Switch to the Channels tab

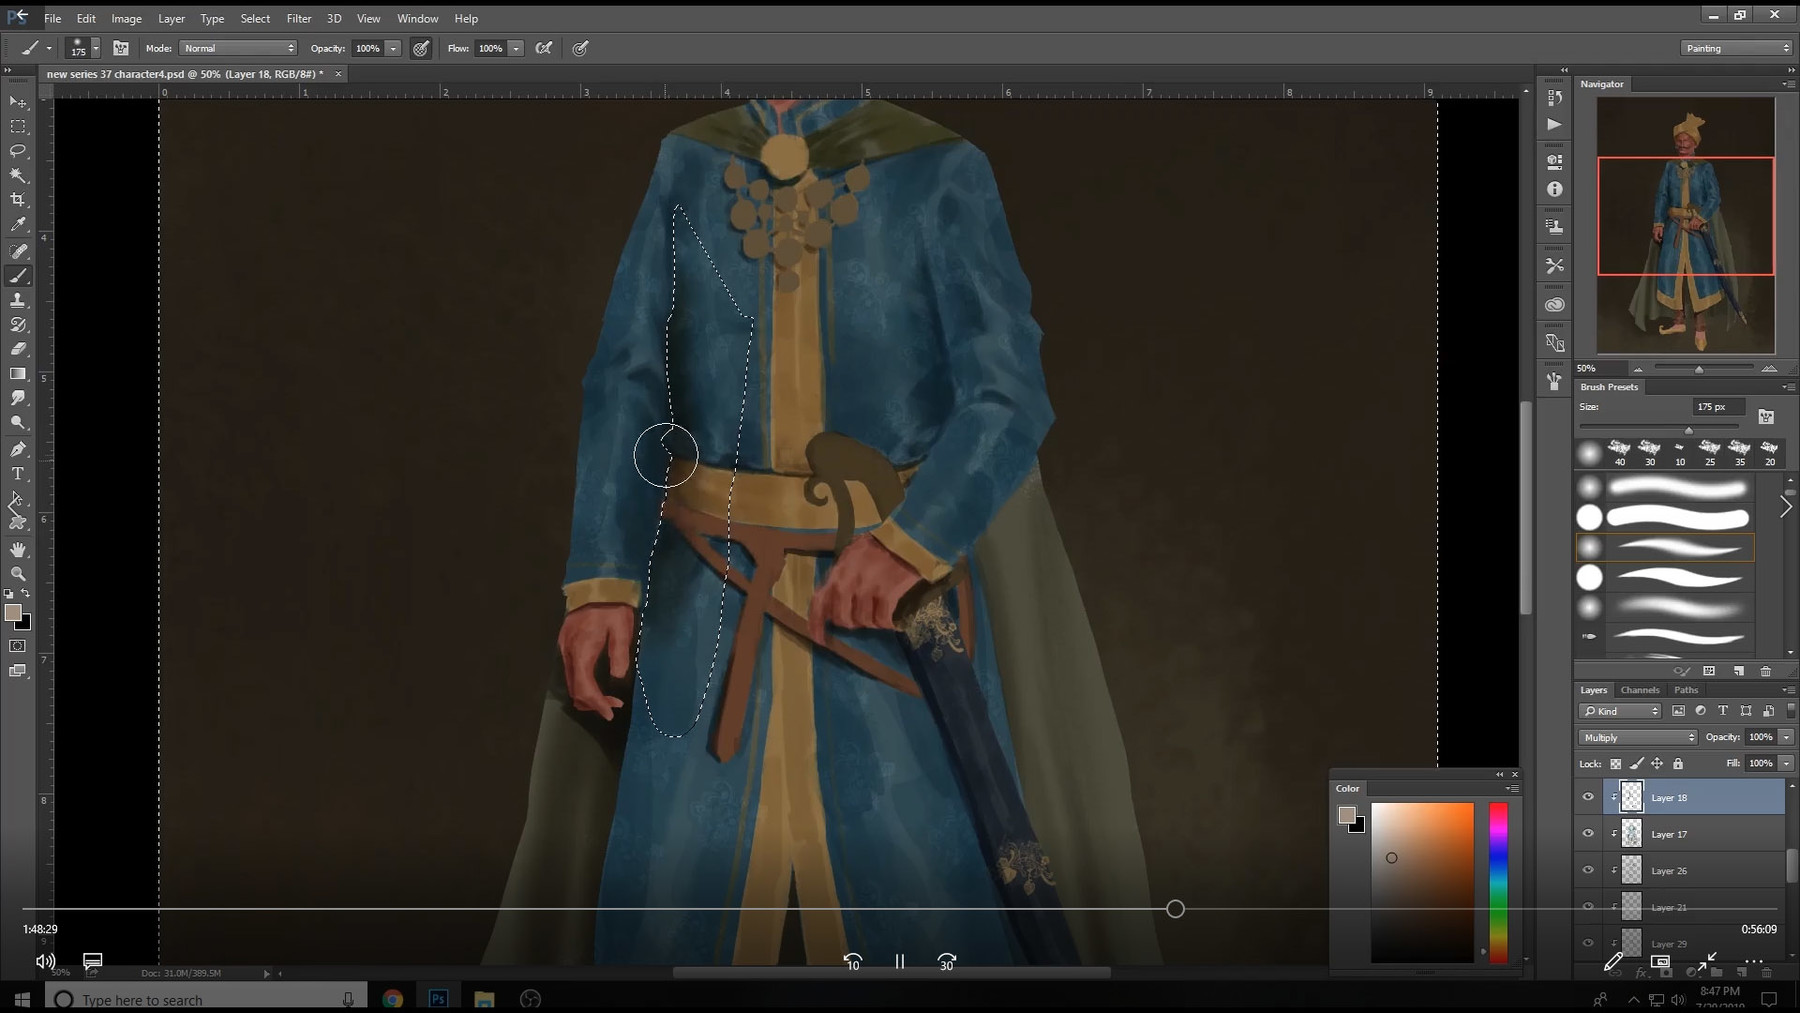point(1641,690)
